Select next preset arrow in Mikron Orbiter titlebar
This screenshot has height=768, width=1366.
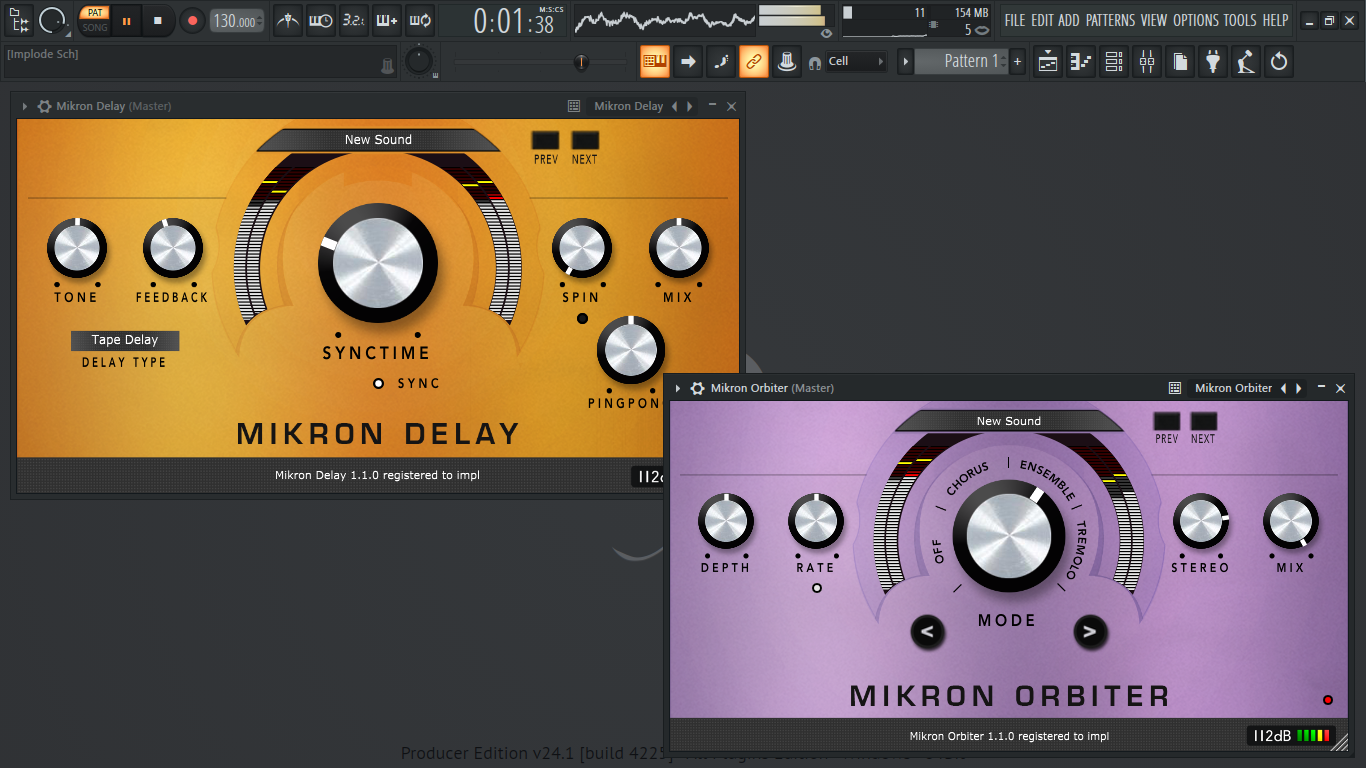click(1299, 388)
